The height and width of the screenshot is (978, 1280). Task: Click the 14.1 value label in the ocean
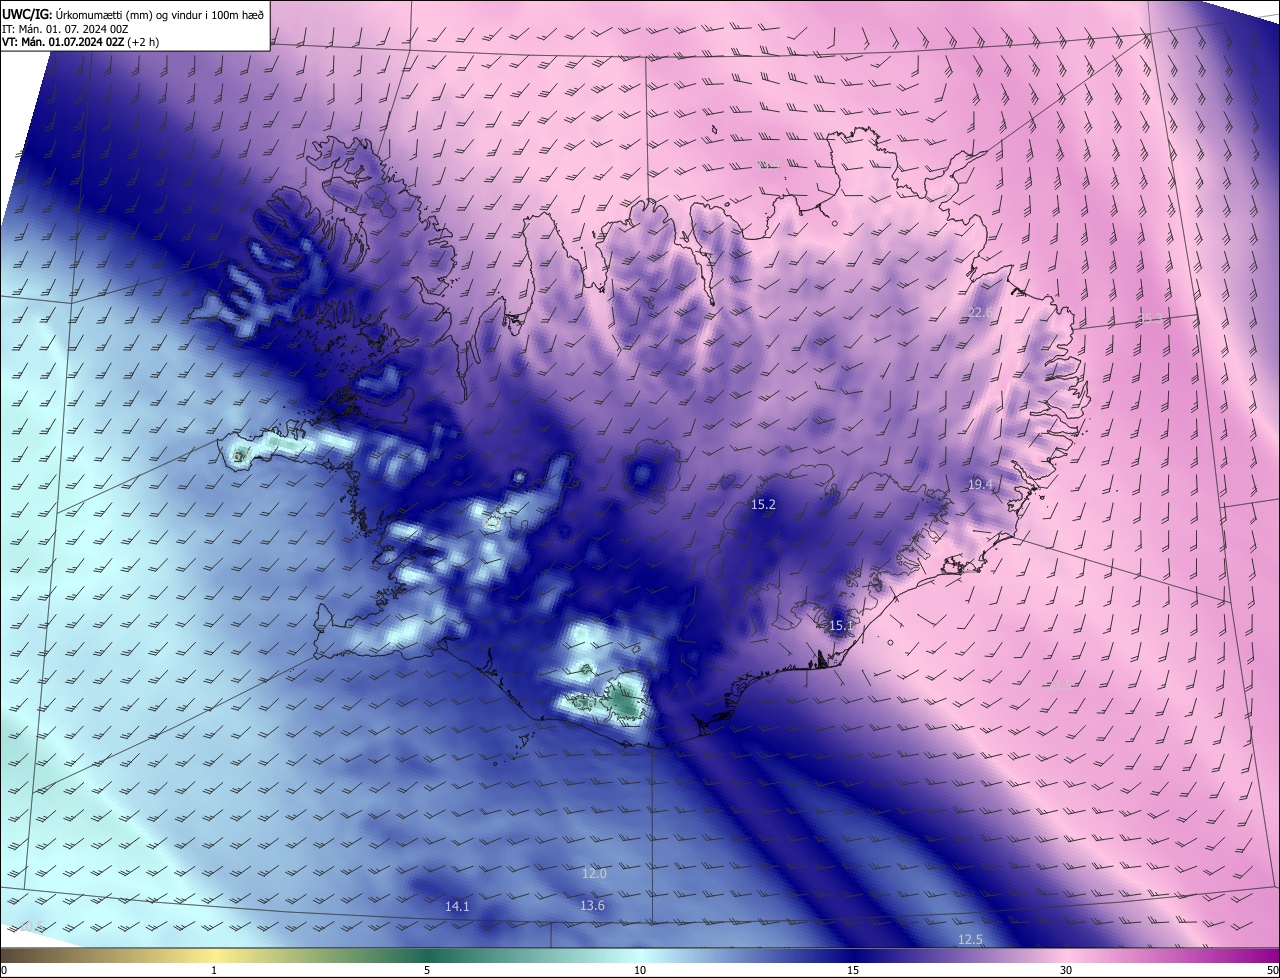[x=457, y=907]
